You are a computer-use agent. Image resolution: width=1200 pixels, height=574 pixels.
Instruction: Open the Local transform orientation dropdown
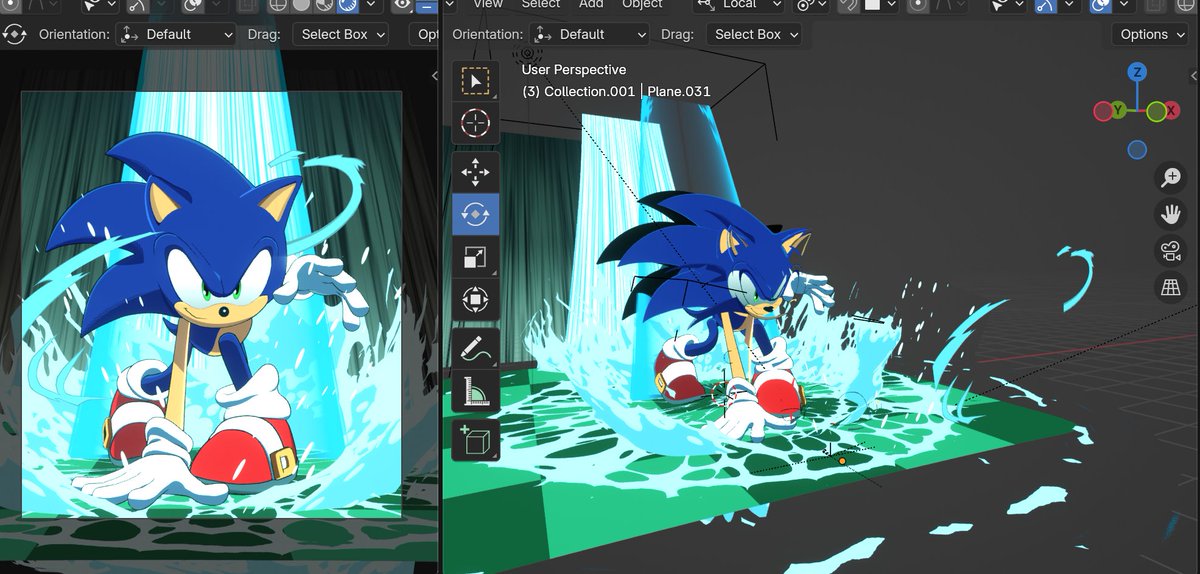coord(738,4)
